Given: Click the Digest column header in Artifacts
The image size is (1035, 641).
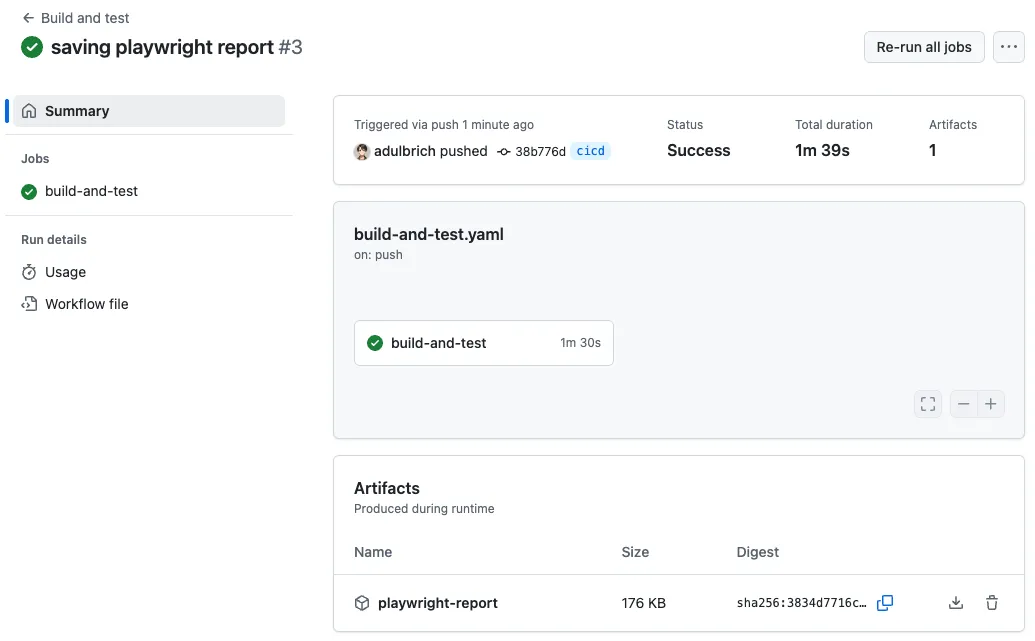Looking at the screenshot, I should click(x=757, y=553).
